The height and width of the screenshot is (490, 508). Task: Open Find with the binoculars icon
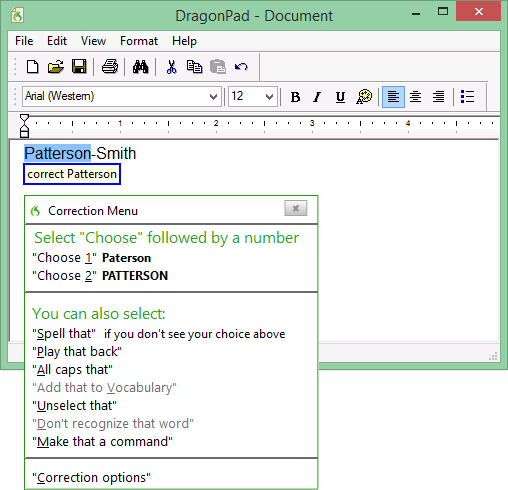(x=140, y=67)
